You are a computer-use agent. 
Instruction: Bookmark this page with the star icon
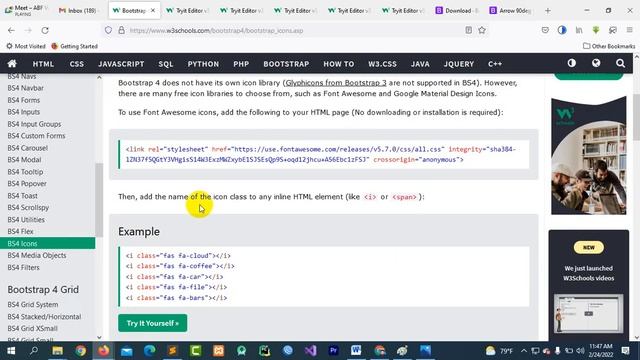pos(482,30)
